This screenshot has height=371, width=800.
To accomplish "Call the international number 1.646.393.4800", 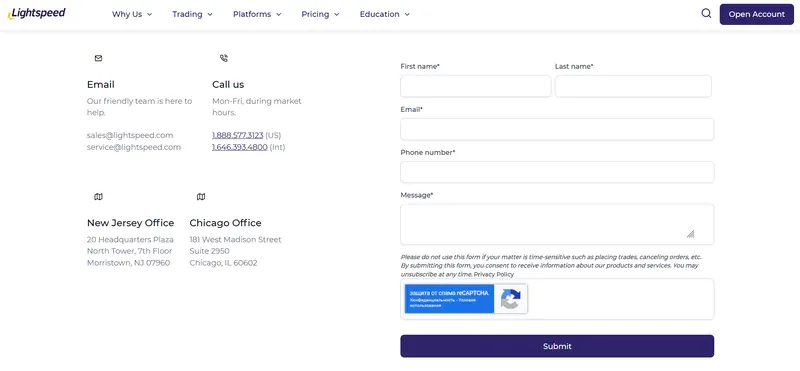I will tap(240, 147).
